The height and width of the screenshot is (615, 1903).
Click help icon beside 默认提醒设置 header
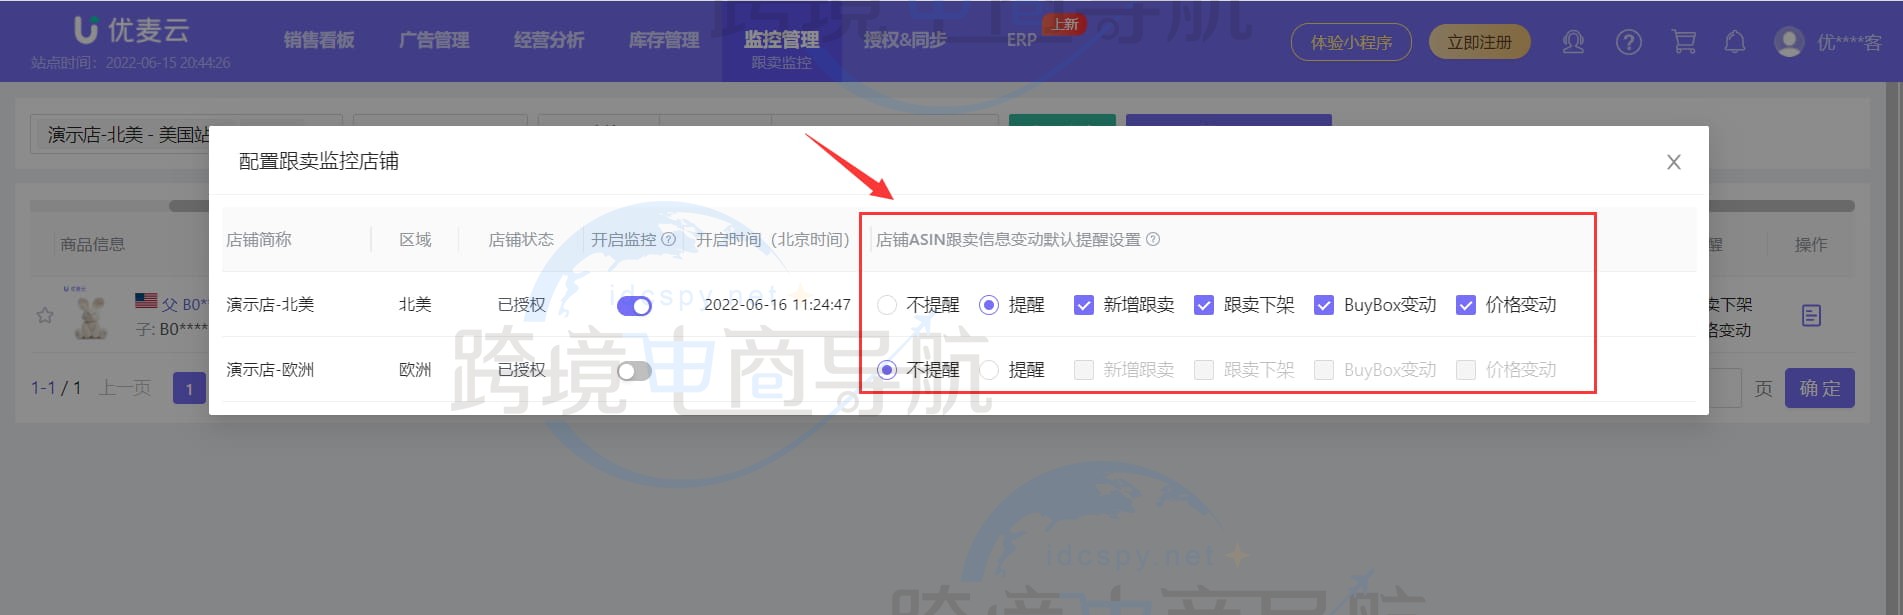click(x=1153, y=240)
